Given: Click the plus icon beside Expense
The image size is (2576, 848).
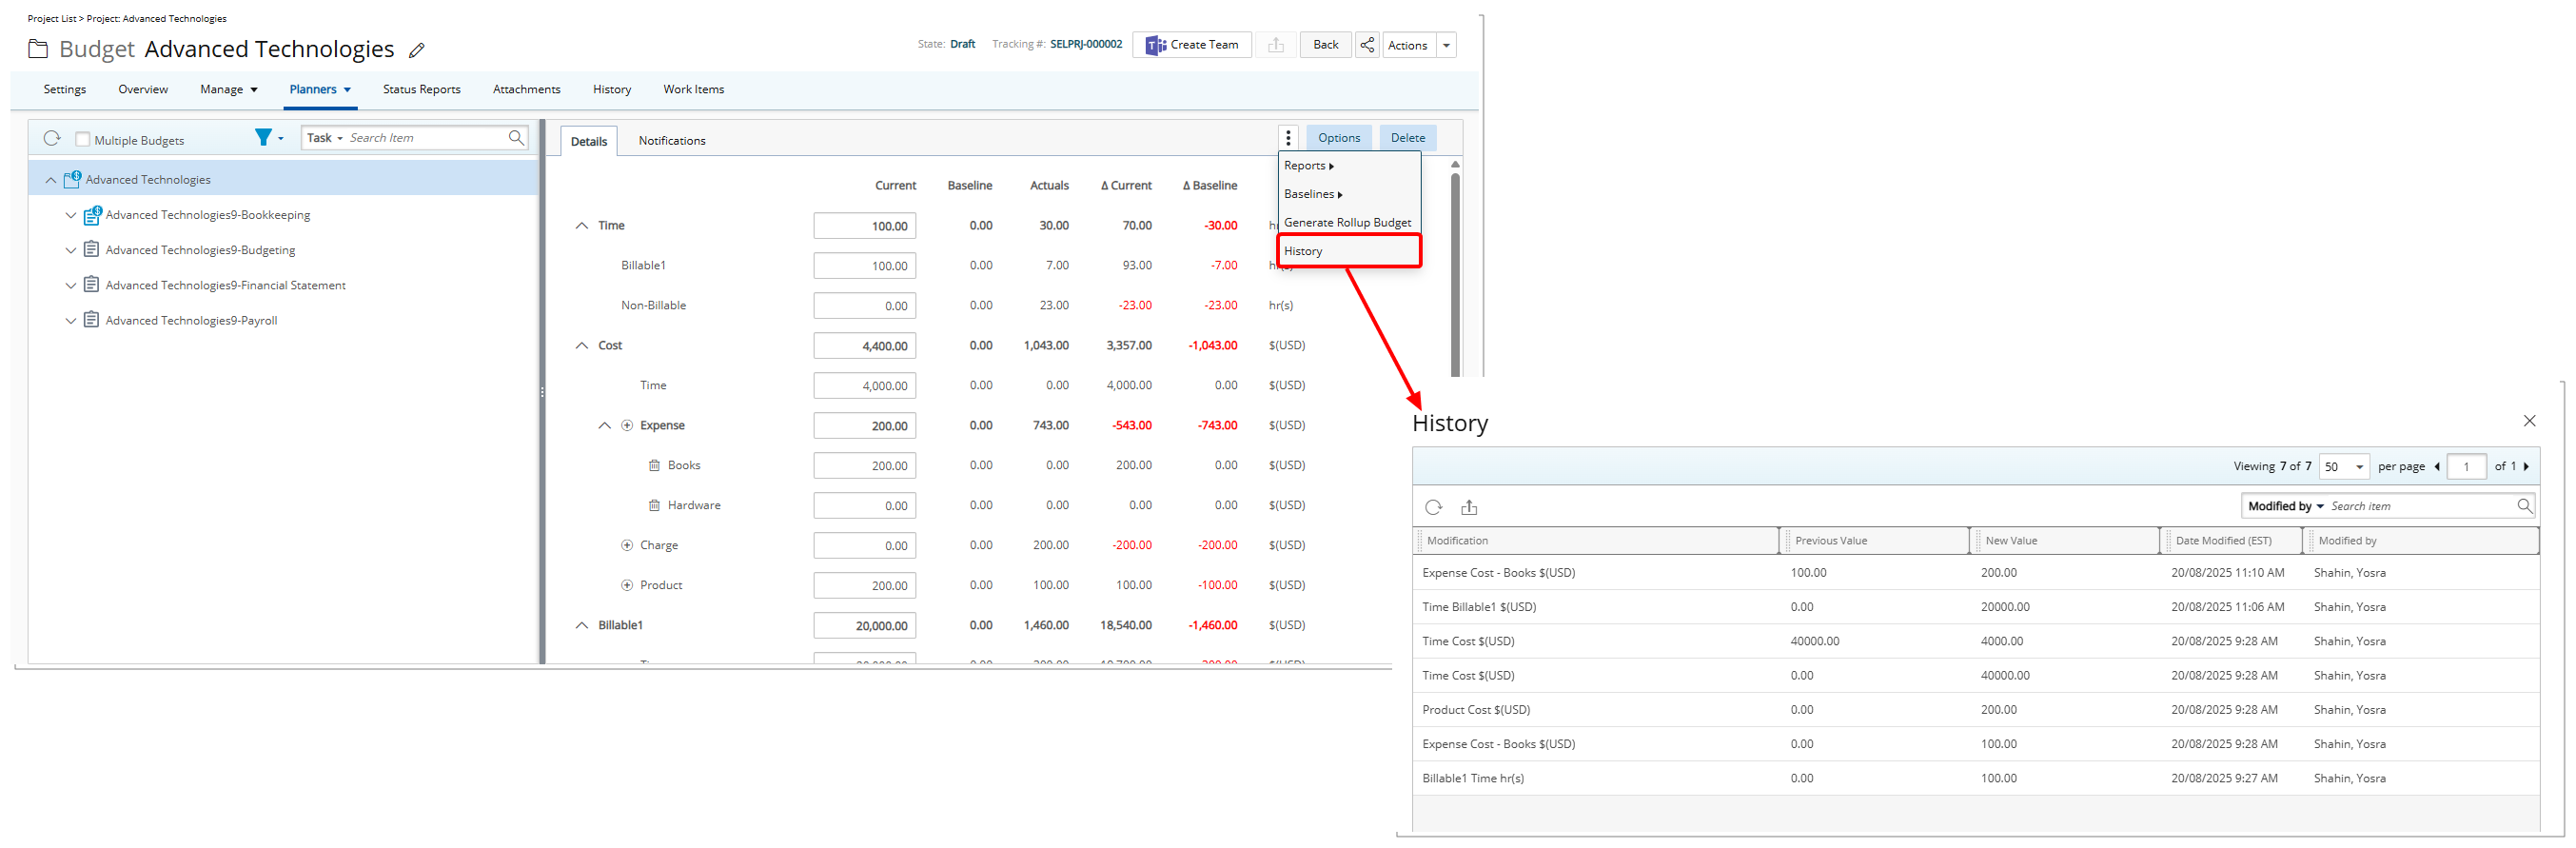Looking at the screenshot, I should (x=627, y=425).
